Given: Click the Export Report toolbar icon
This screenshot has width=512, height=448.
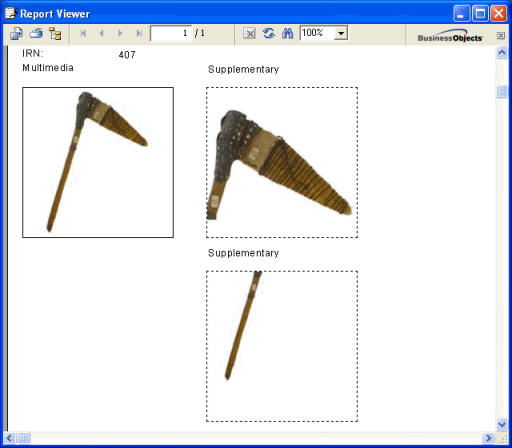Looking at the screenshot, I should point(16,34).
